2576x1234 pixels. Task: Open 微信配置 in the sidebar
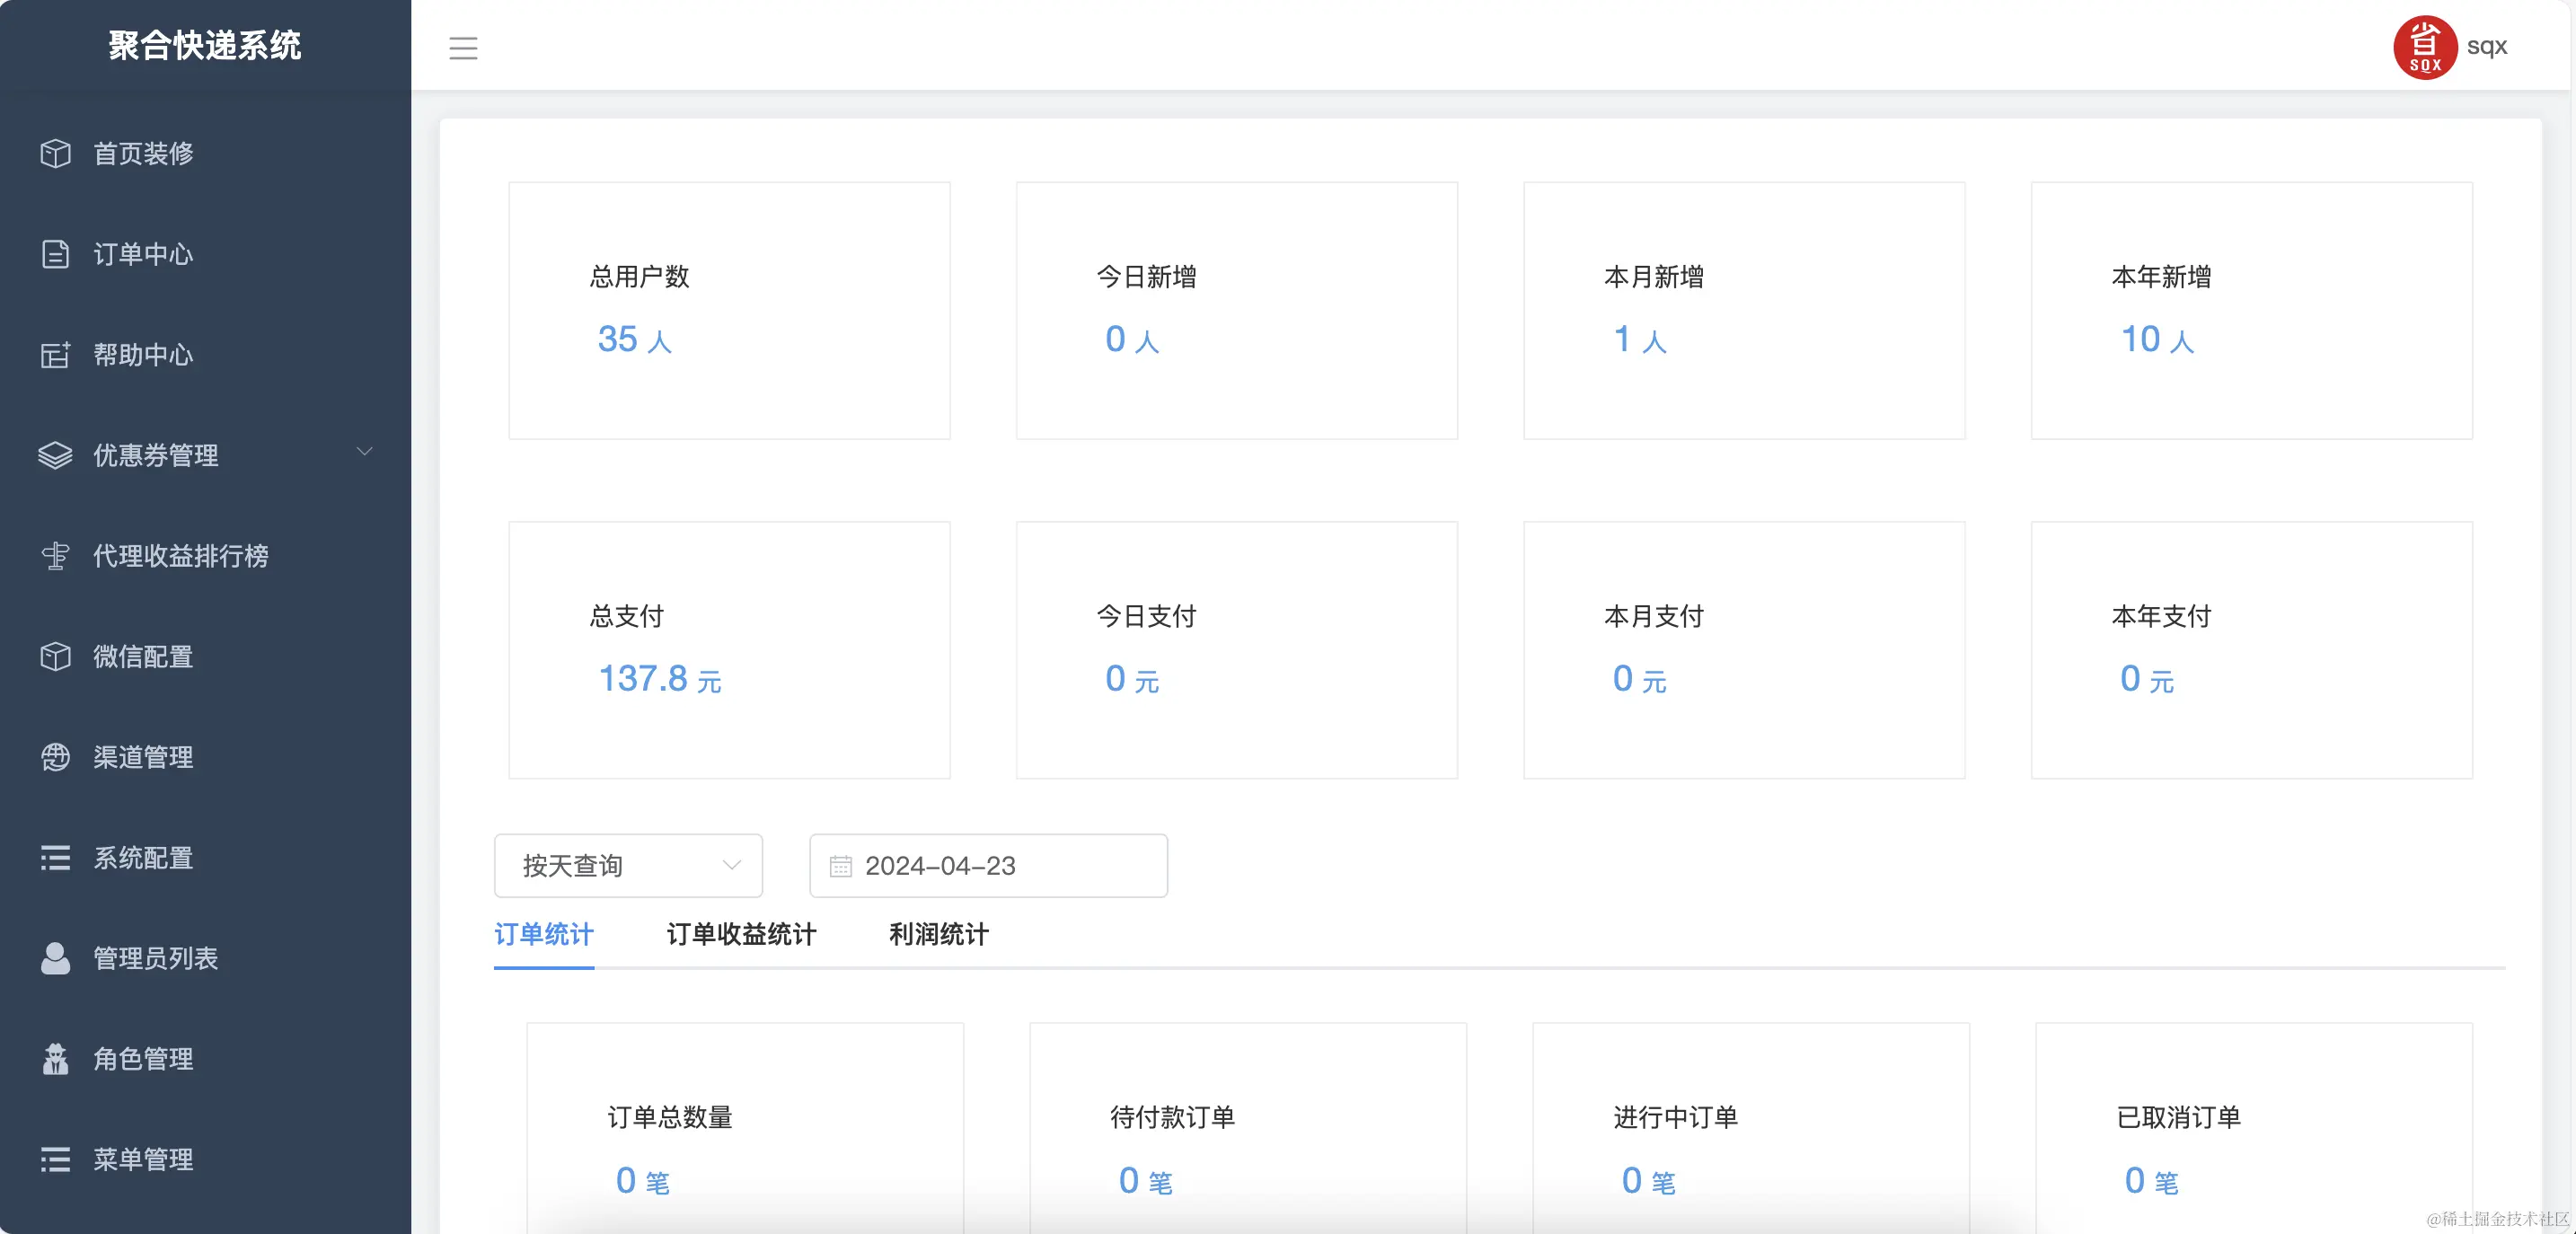[143, 657]
